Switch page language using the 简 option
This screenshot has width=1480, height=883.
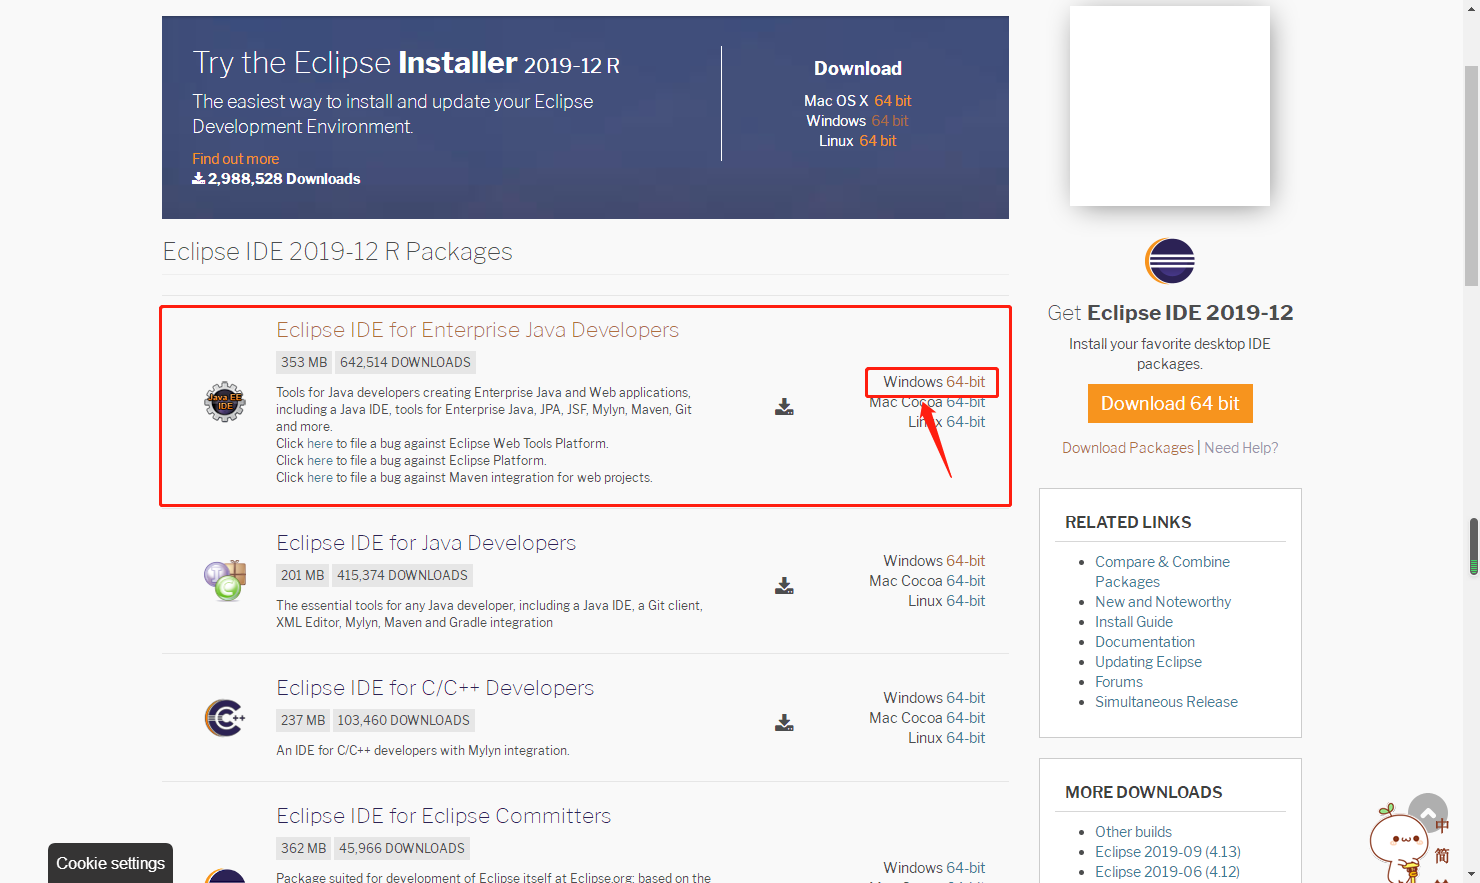click(x=1442, y=855)
